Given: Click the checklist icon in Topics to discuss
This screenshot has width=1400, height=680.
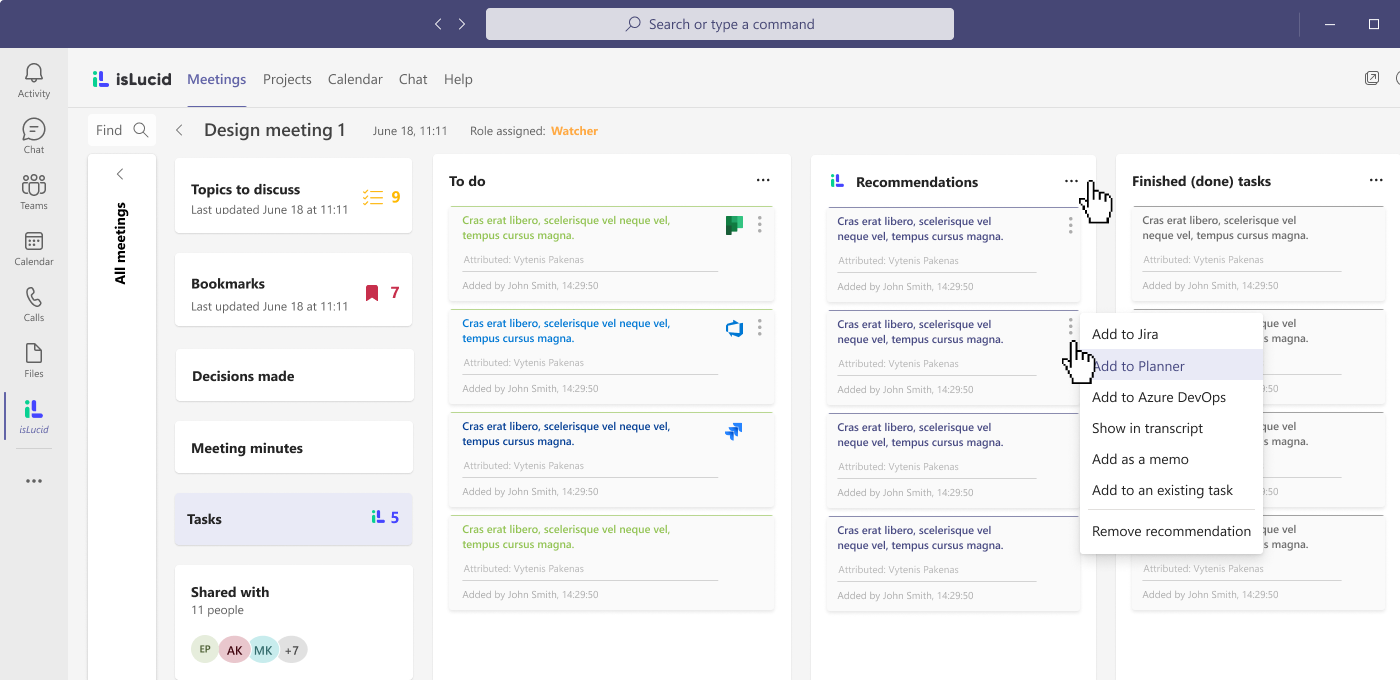Looking at the screenshot, I should (x=373, y=197).
